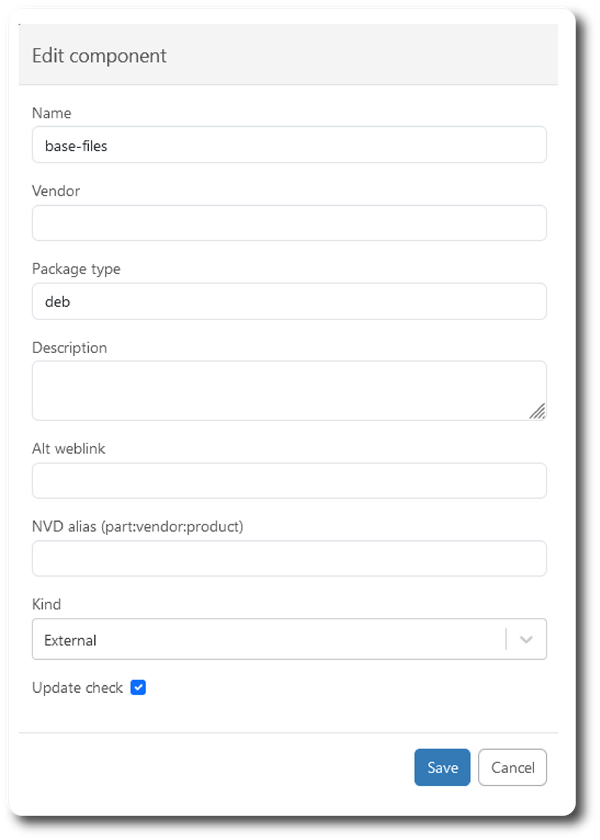Expand the Kind dropdown chevron arrow
Viewport: 600px width, 840px height.
tap(527, 640)
